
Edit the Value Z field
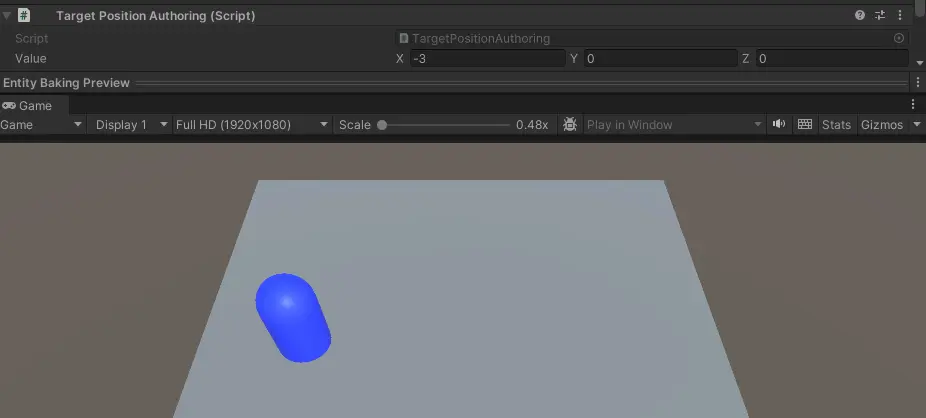pos(832,58)
